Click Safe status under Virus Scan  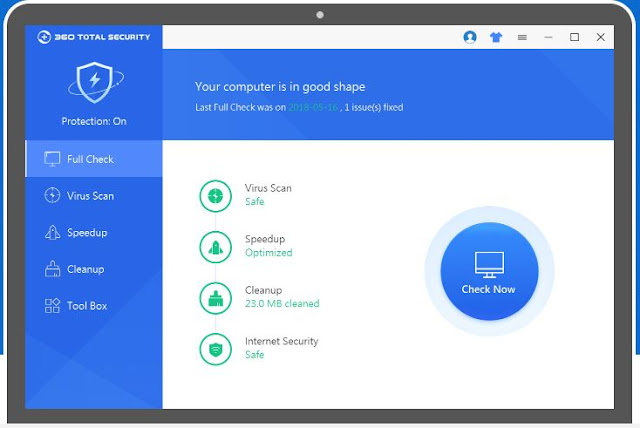coord(254,202)
